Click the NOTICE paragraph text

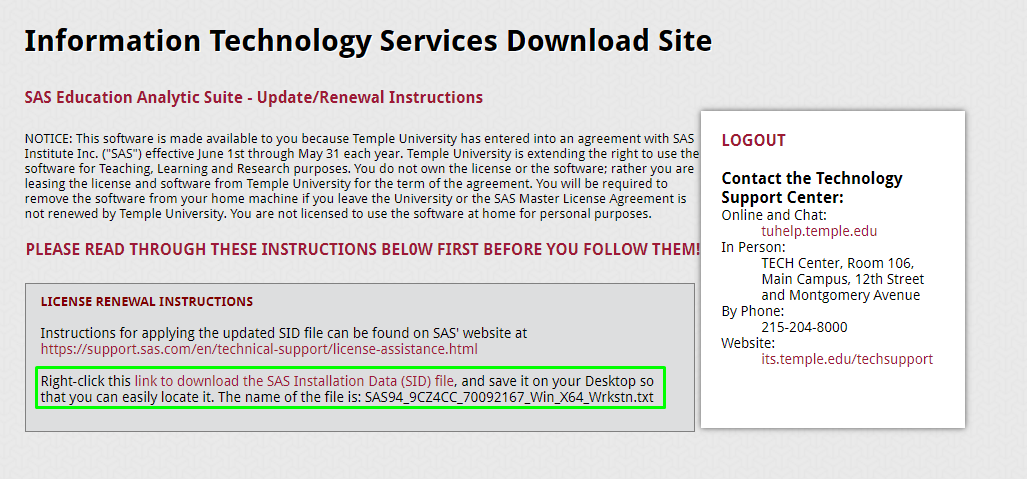(362, 176)
